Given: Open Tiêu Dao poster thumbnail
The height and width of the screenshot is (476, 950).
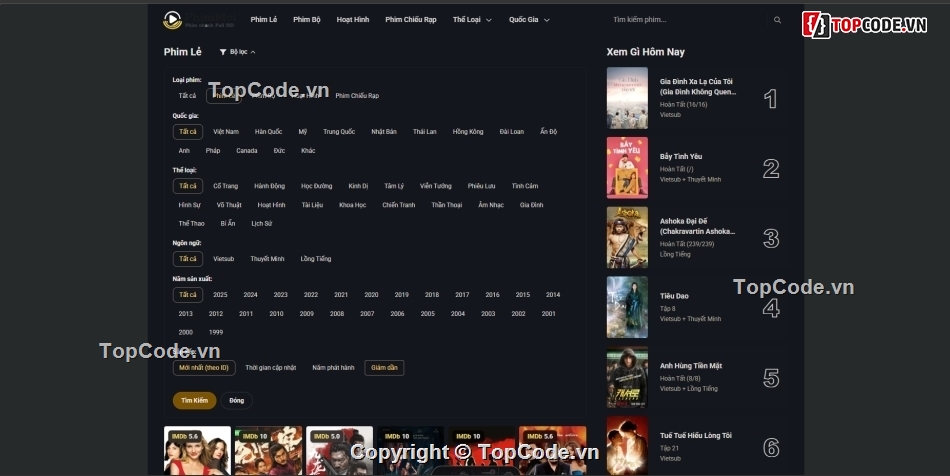Looking at the screenshot, I should [x=627, y=307].
